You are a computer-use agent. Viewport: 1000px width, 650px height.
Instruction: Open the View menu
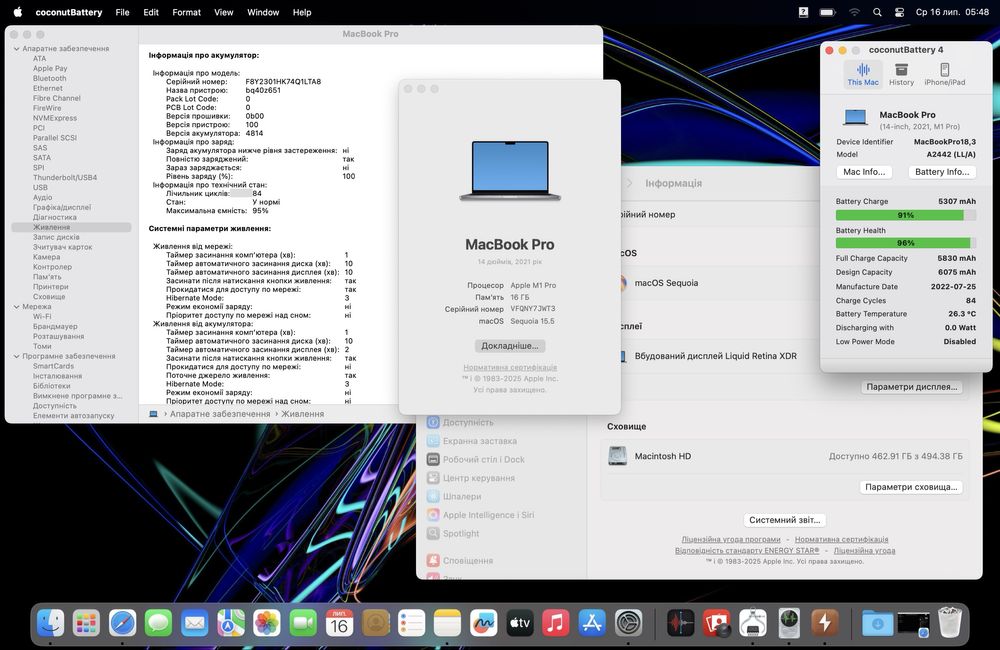223,12
